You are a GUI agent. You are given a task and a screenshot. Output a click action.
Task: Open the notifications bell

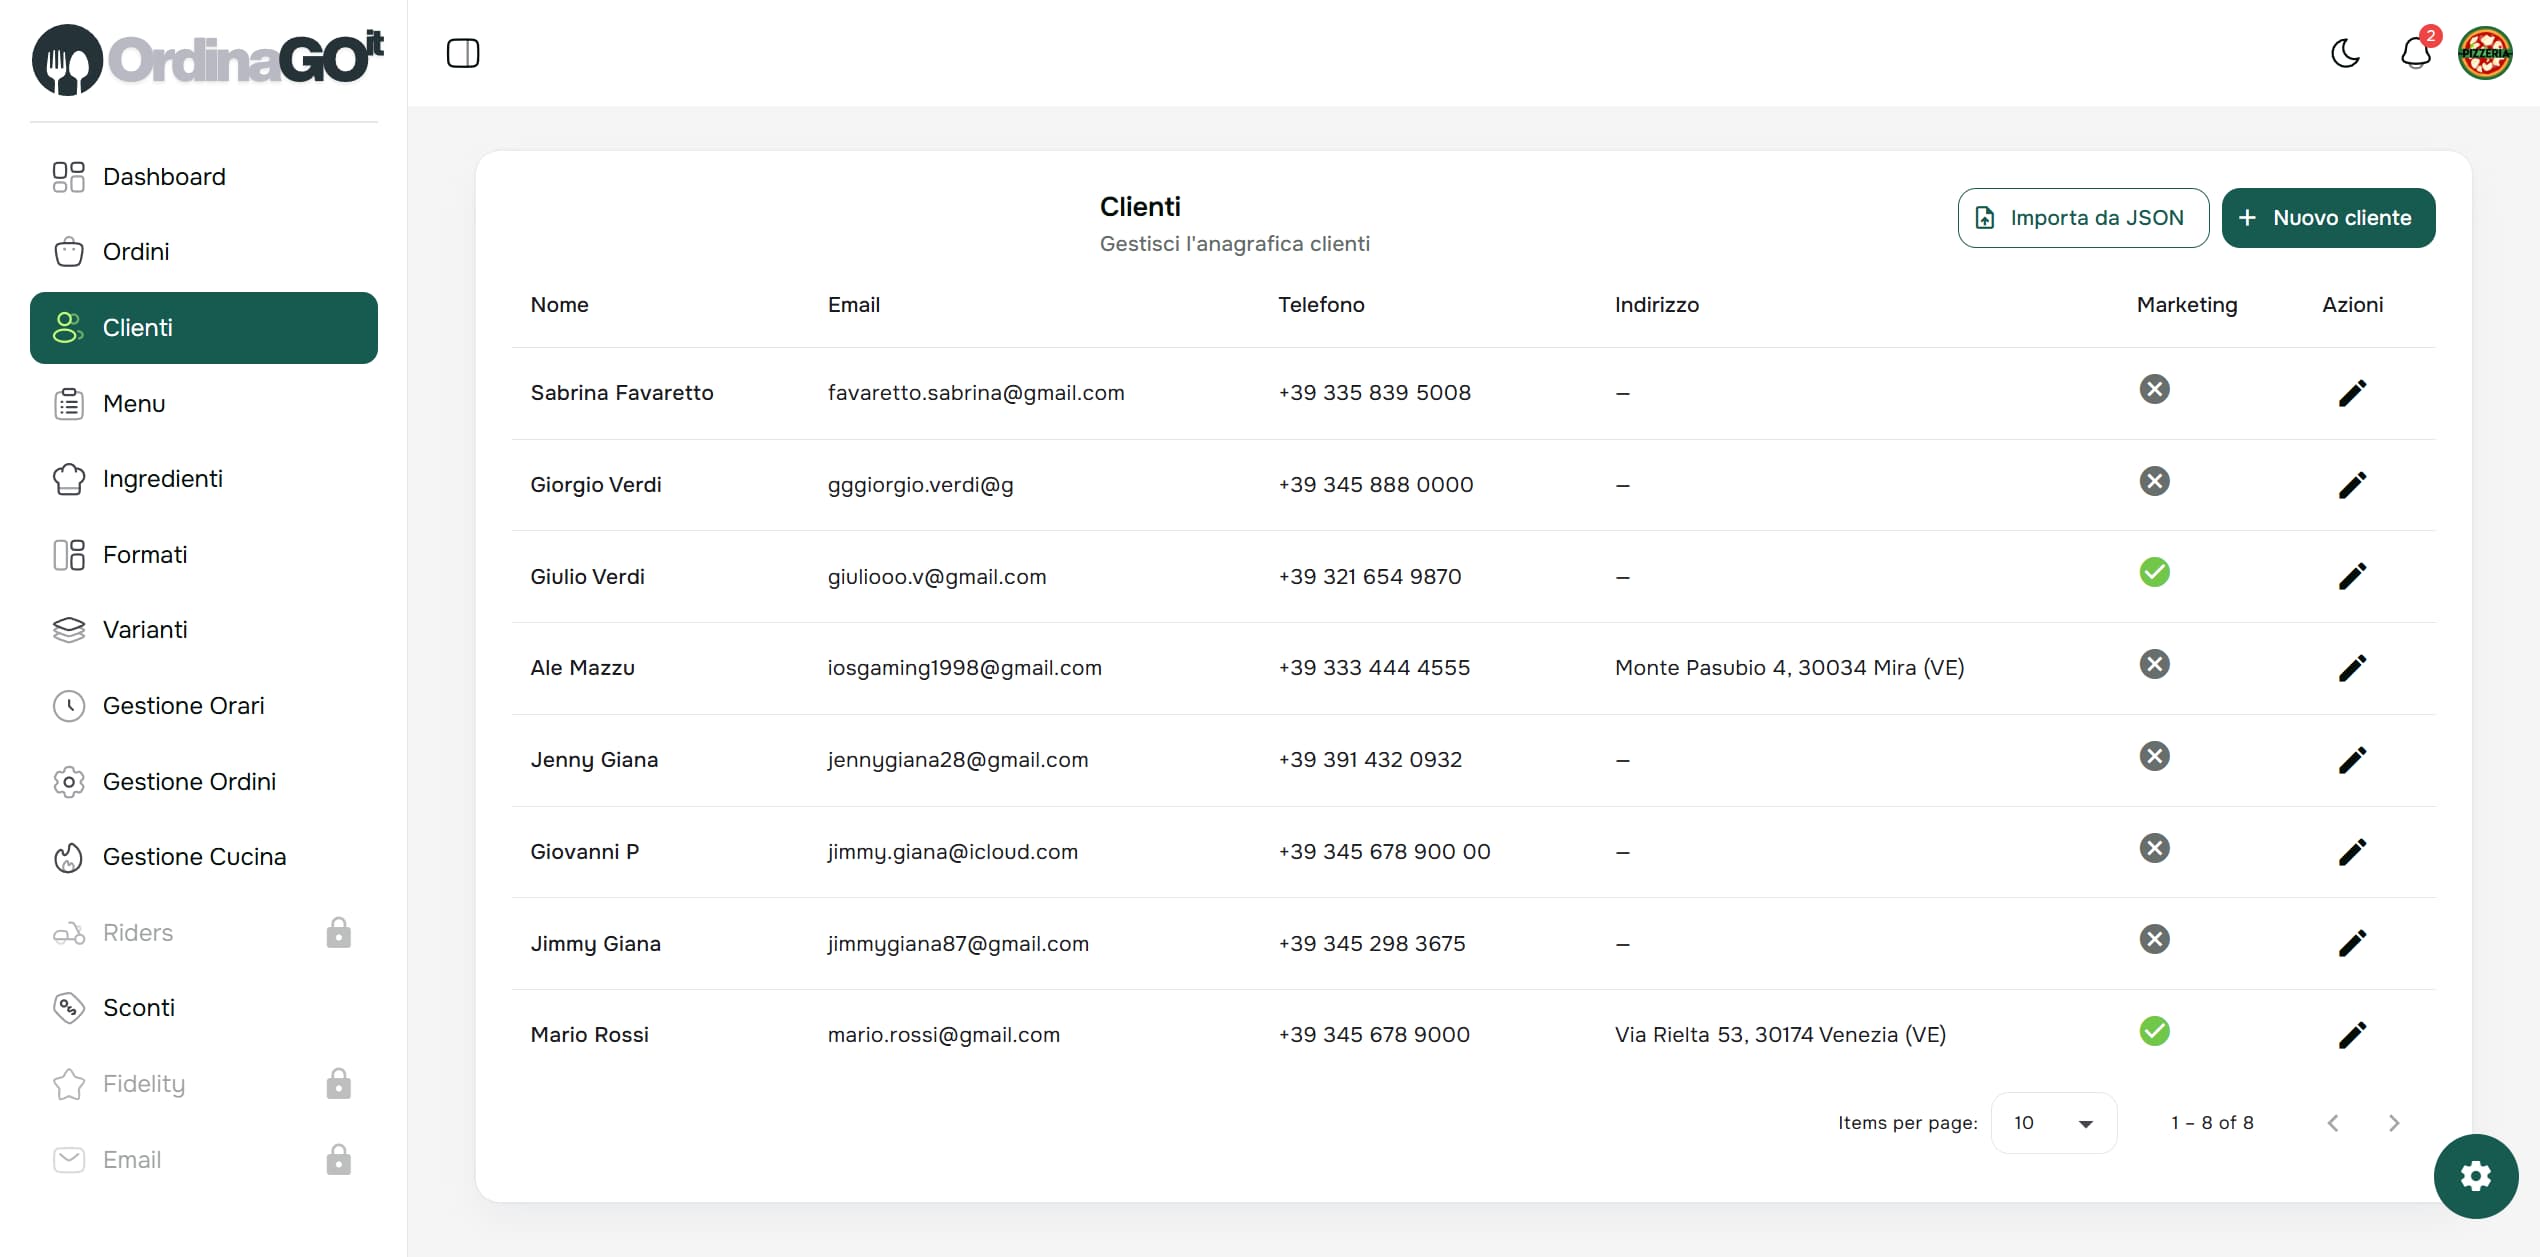[2416, 53]
